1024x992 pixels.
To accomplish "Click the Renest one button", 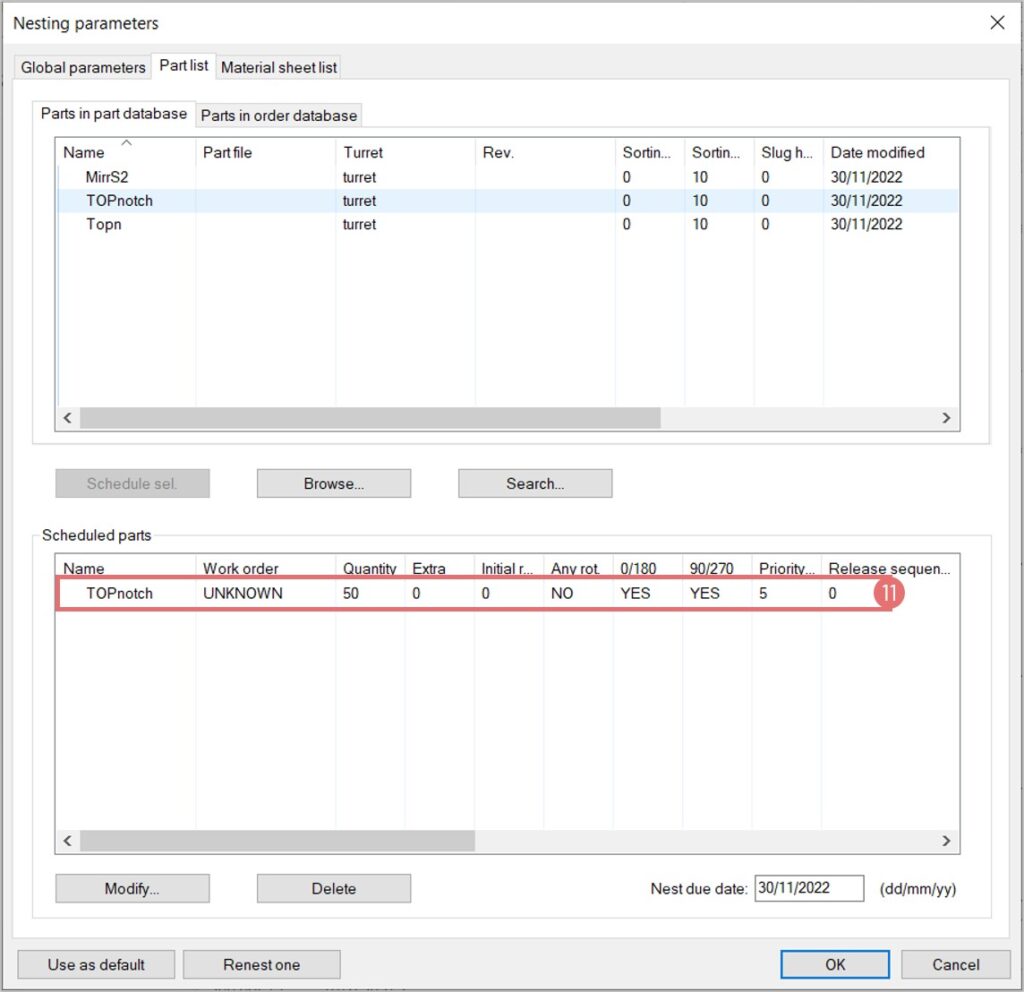I will (x=262, y=965).
